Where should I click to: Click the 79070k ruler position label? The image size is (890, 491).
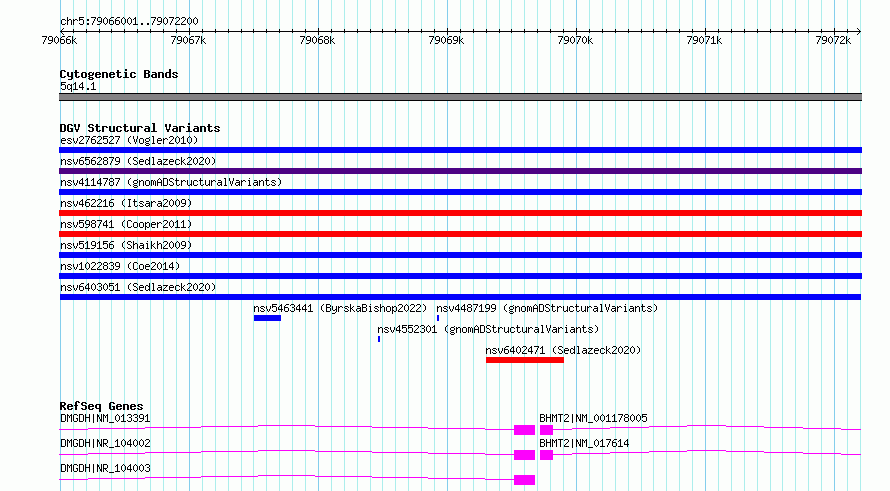click(575, 40)
